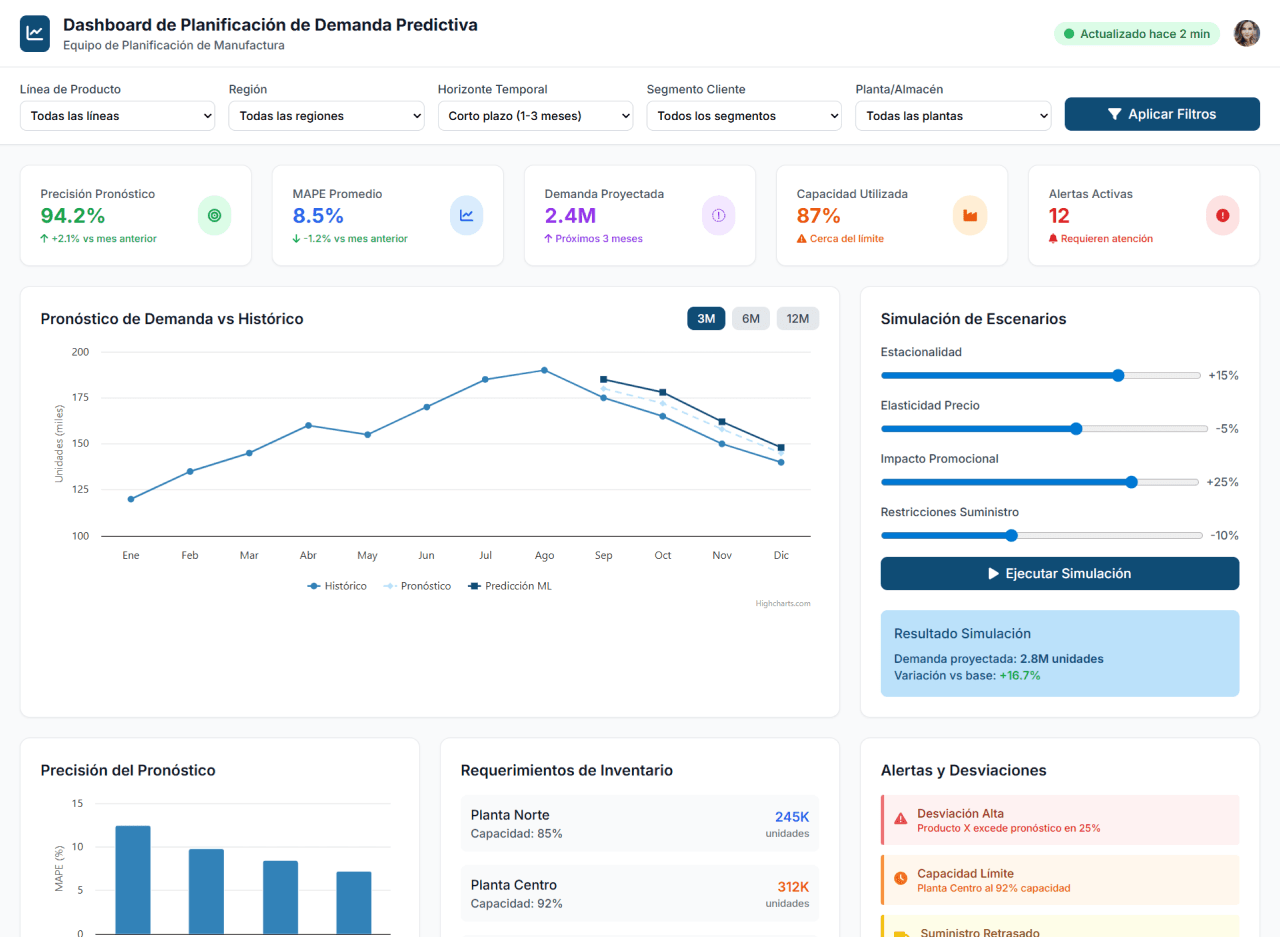Click the red exclamation icon on Alertas Activas card
Viewport: 1280px width, 937px height.
(1222, 215)
